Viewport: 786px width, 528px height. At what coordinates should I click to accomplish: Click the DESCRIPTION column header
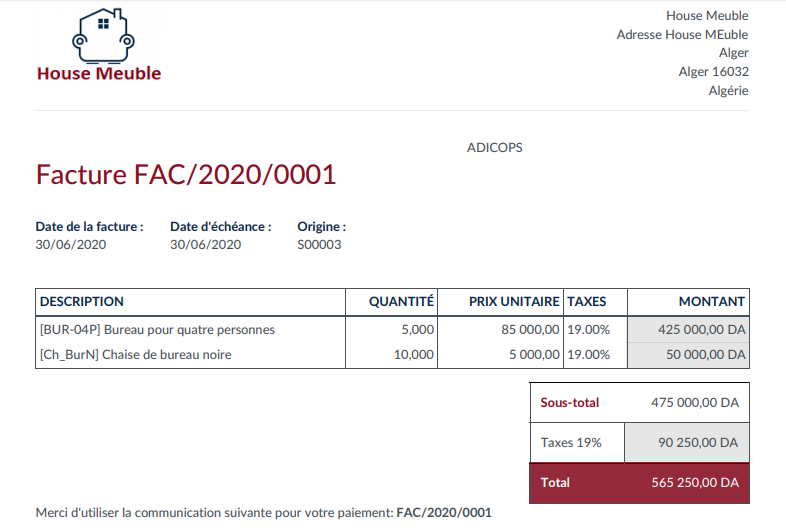click(x=82, y=301)
